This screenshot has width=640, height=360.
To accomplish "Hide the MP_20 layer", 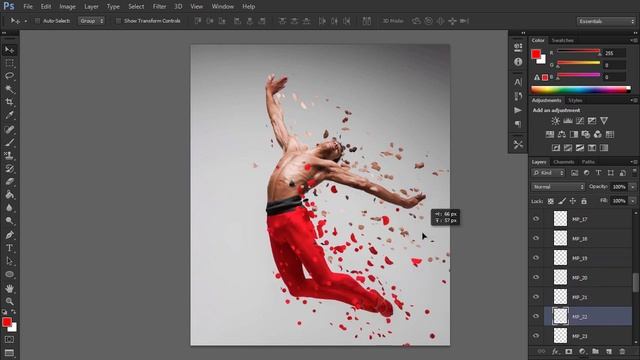I will coord(536,278).
